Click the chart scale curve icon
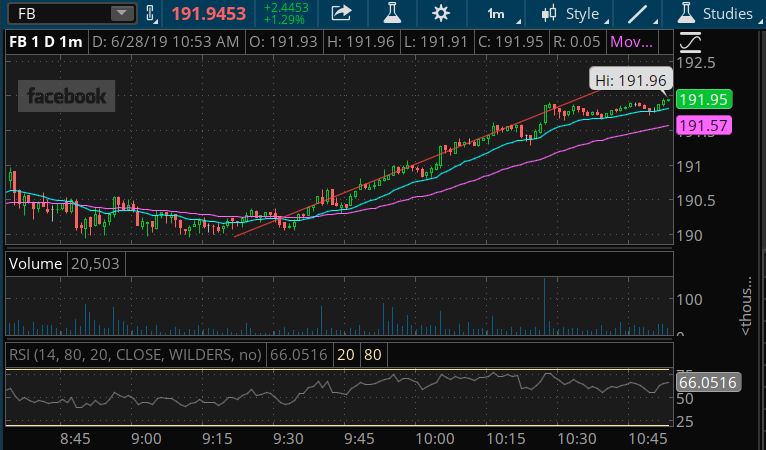This screenshot has height=450, width=766. click(x=690, y=43)
